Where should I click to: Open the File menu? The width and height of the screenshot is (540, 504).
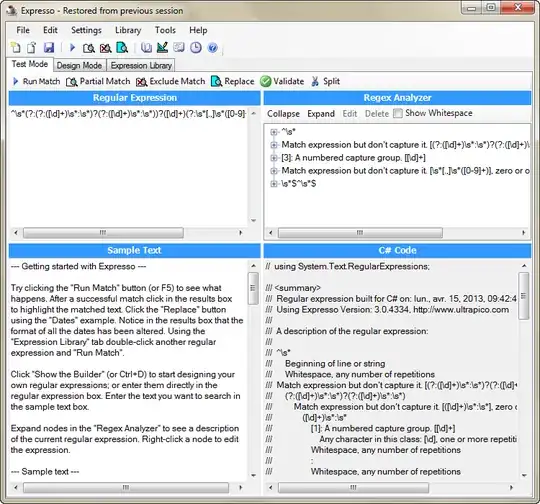pos(23,30)
